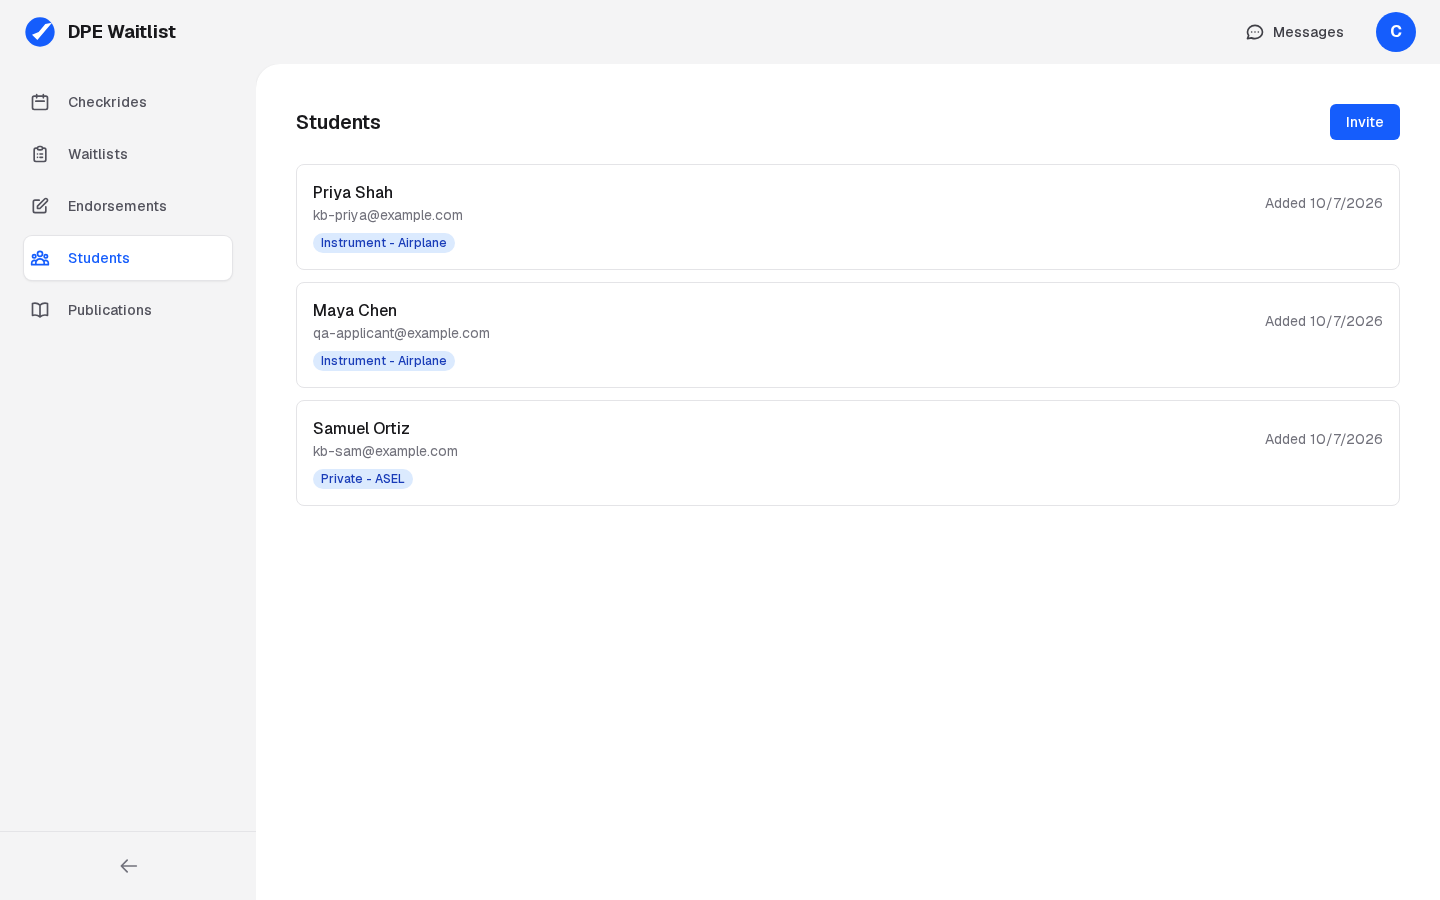Click email kb-sam@example.com

[x=385, y=451]
